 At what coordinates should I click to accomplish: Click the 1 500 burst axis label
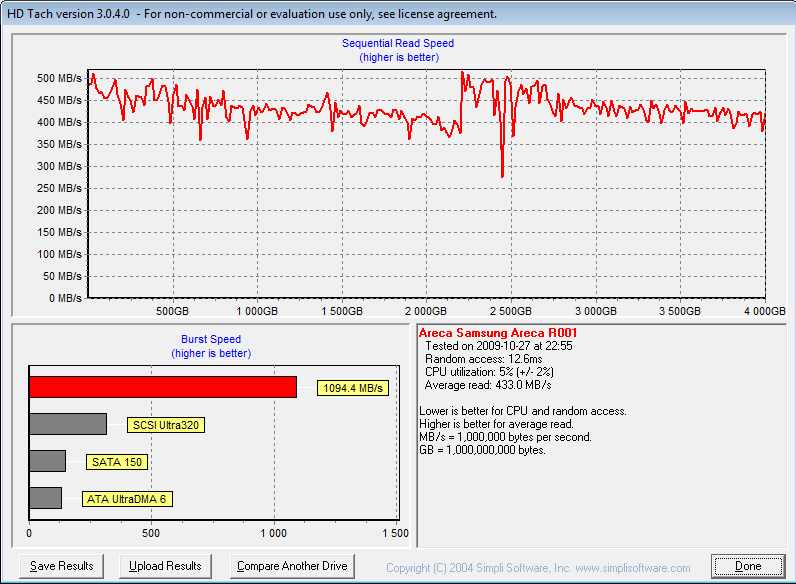395,533
